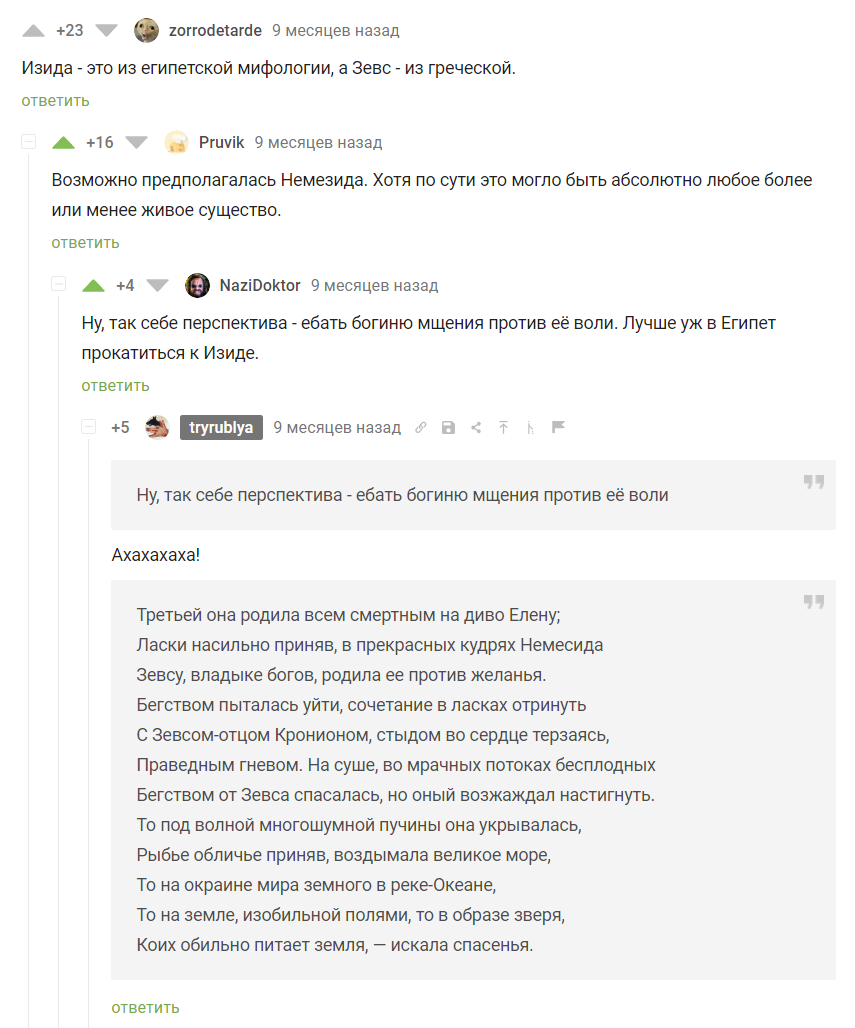Upvote zorrodetarde's comment
The width and height of the screenshot is (855, 1028).
pos(33,30)
